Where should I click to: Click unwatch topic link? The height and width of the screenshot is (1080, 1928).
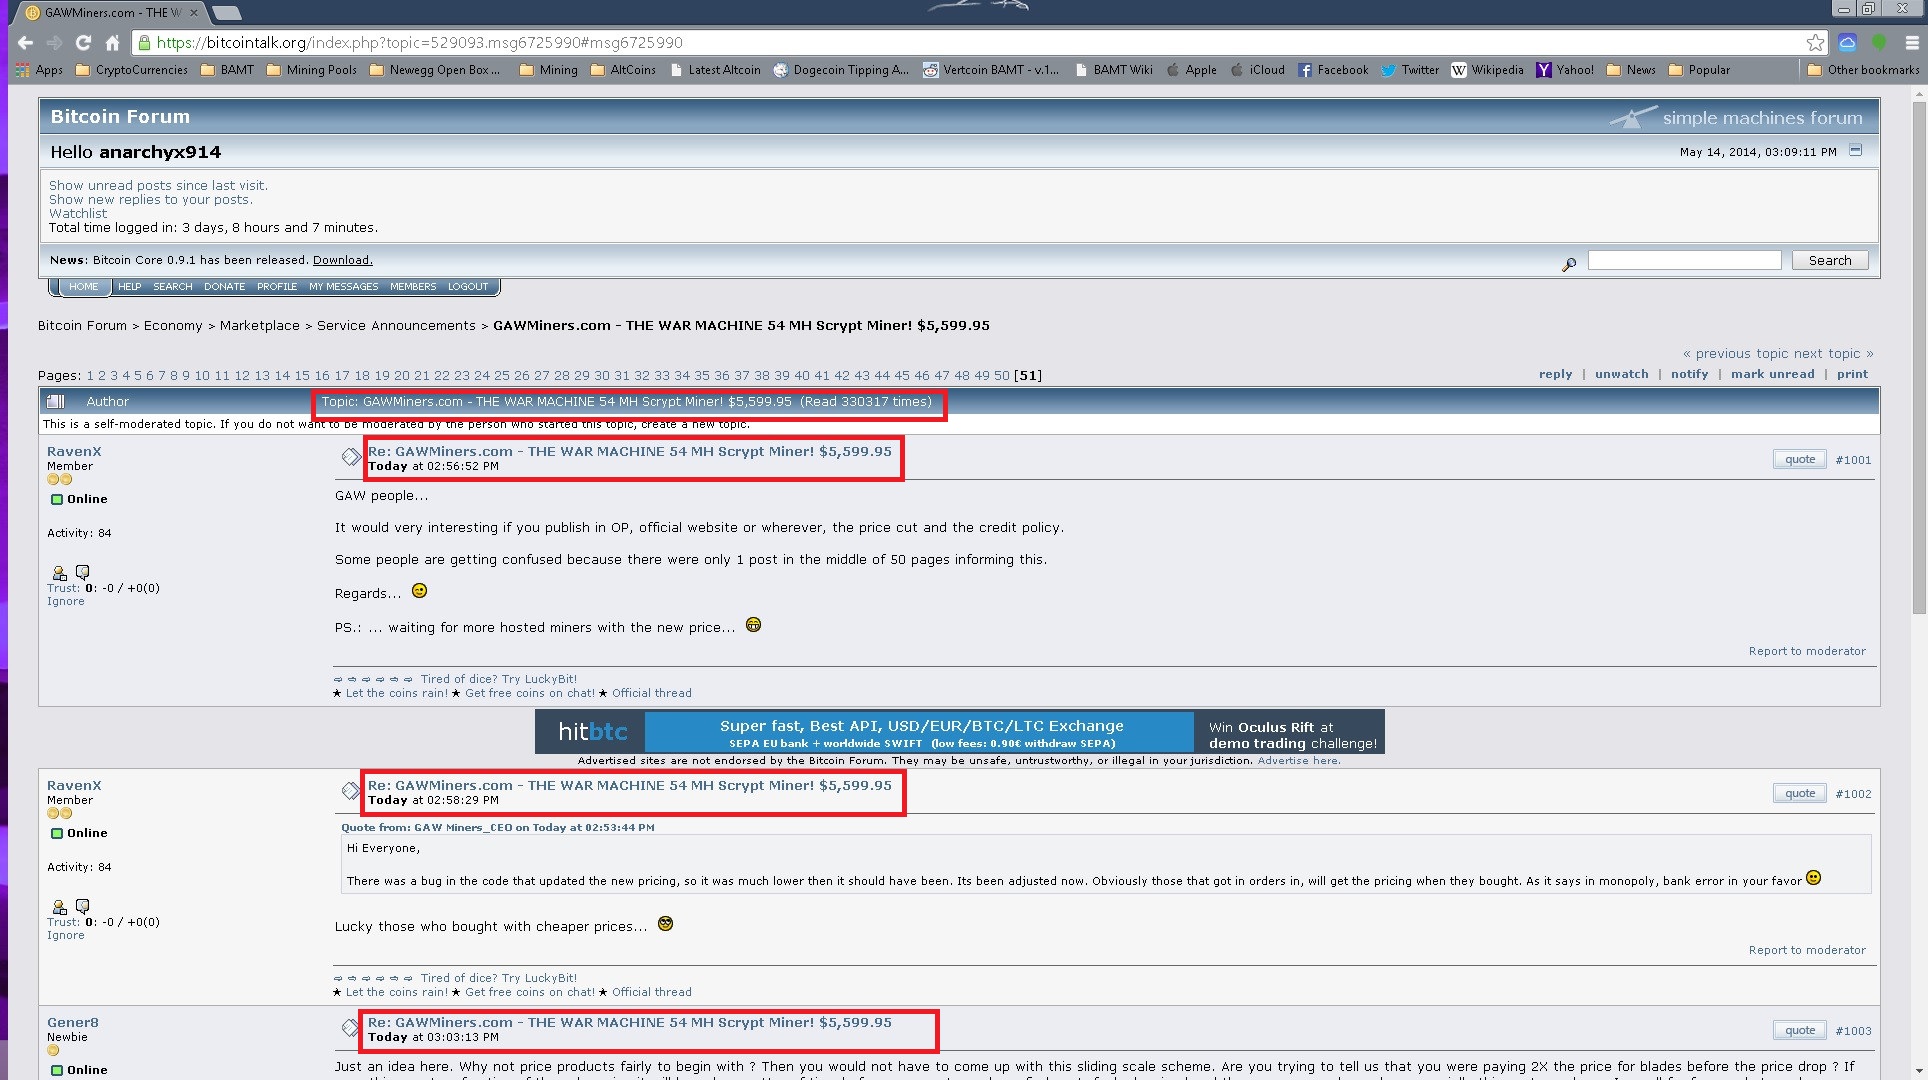pos(1622,374)
